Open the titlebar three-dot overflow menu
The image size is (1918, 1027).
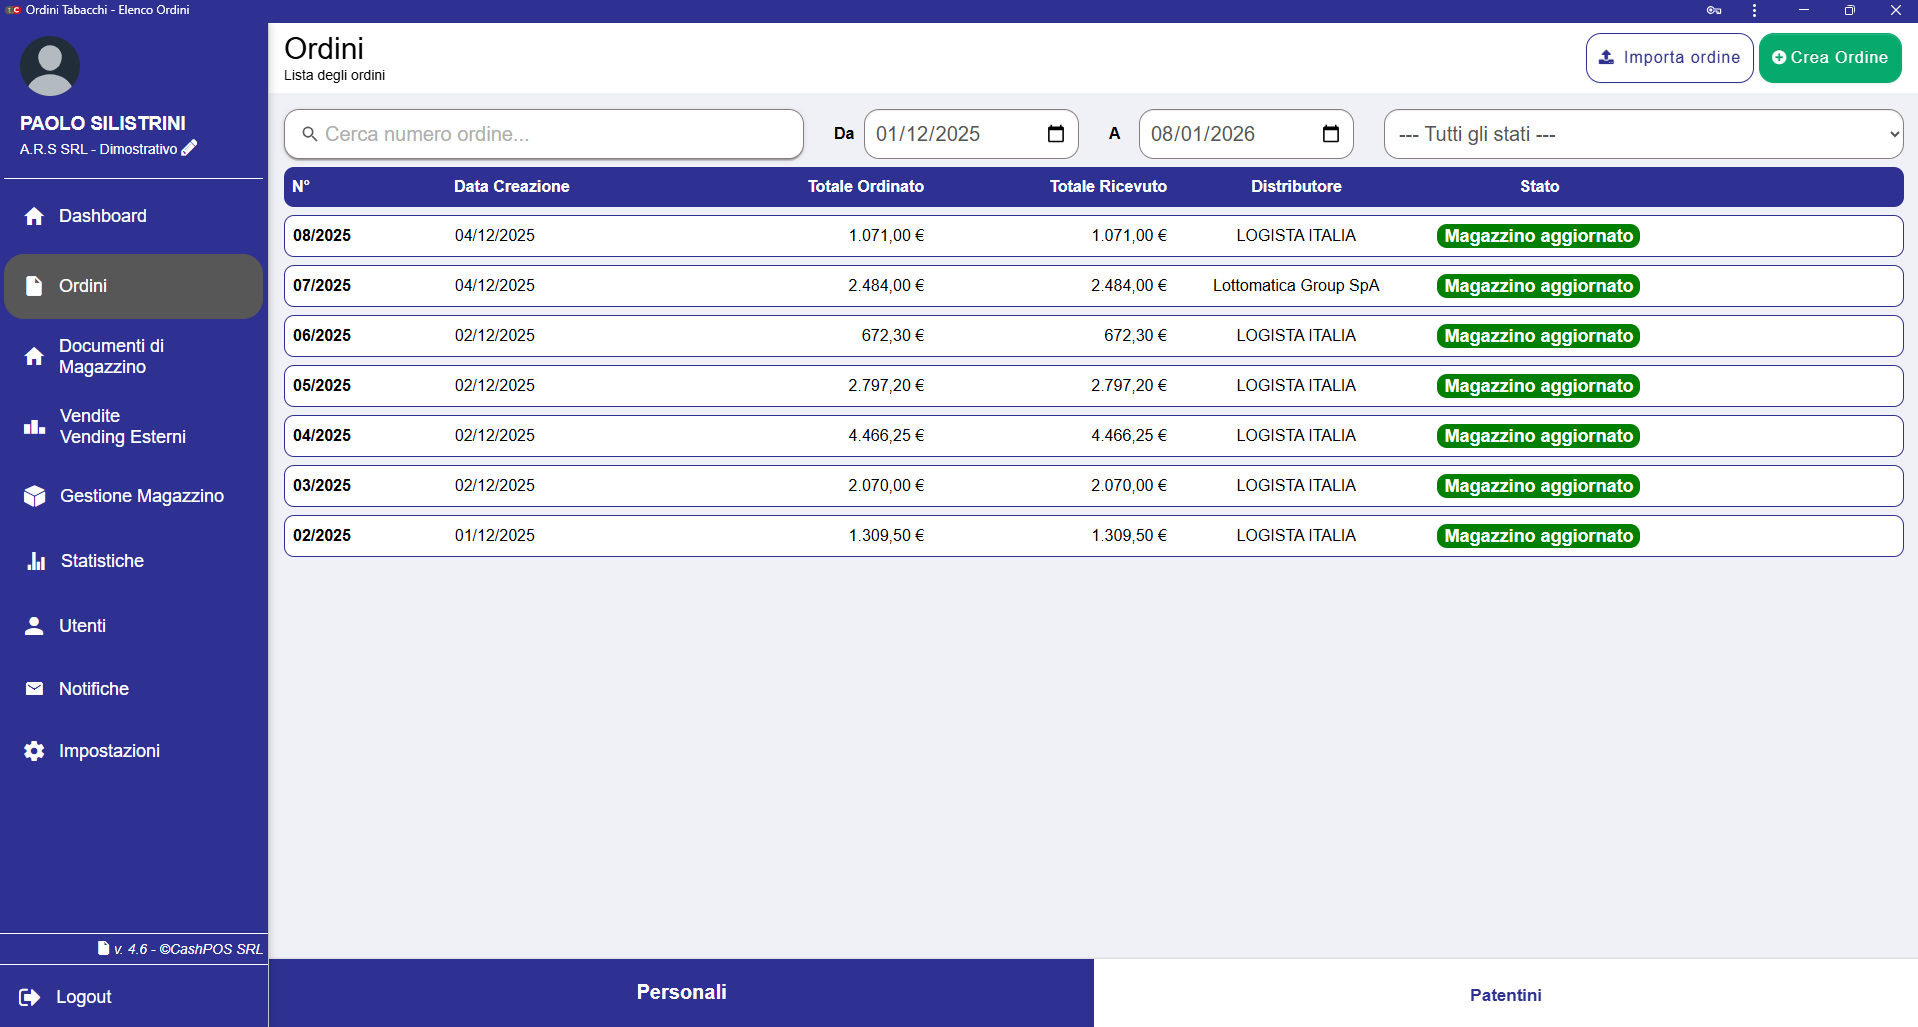1754,11
